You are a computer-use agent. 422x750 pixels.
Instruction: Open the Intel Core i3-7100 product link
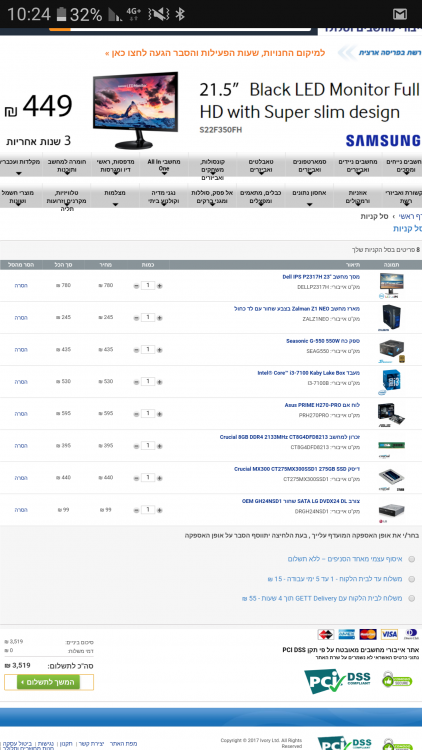[308, 373]
